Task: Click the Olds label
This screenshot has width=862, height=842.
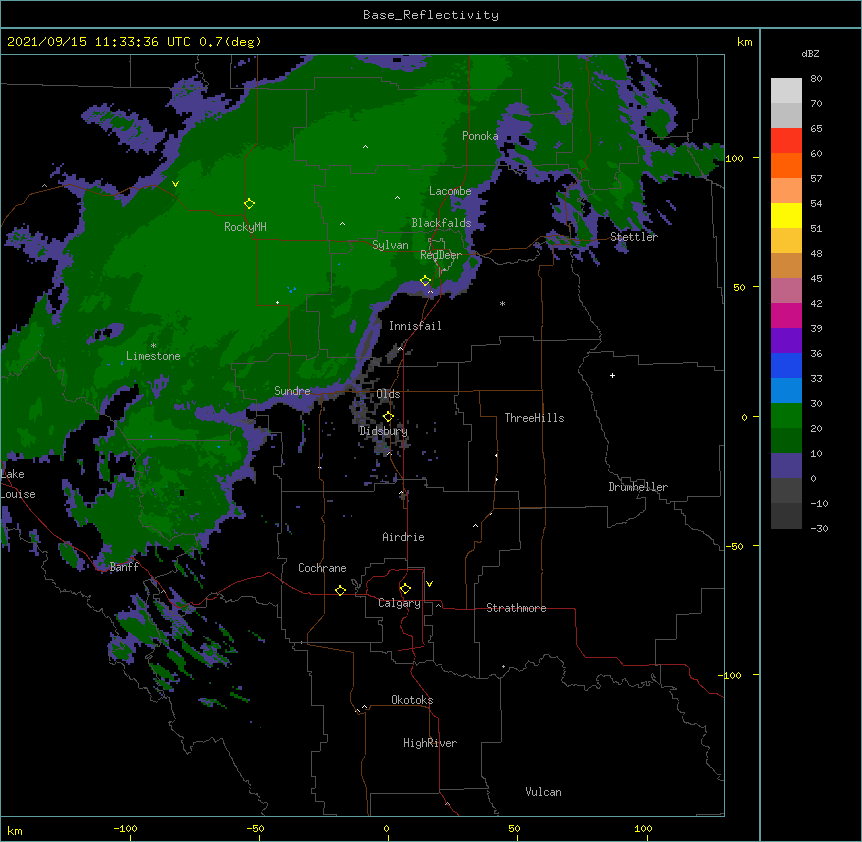Action: (388, 394)
